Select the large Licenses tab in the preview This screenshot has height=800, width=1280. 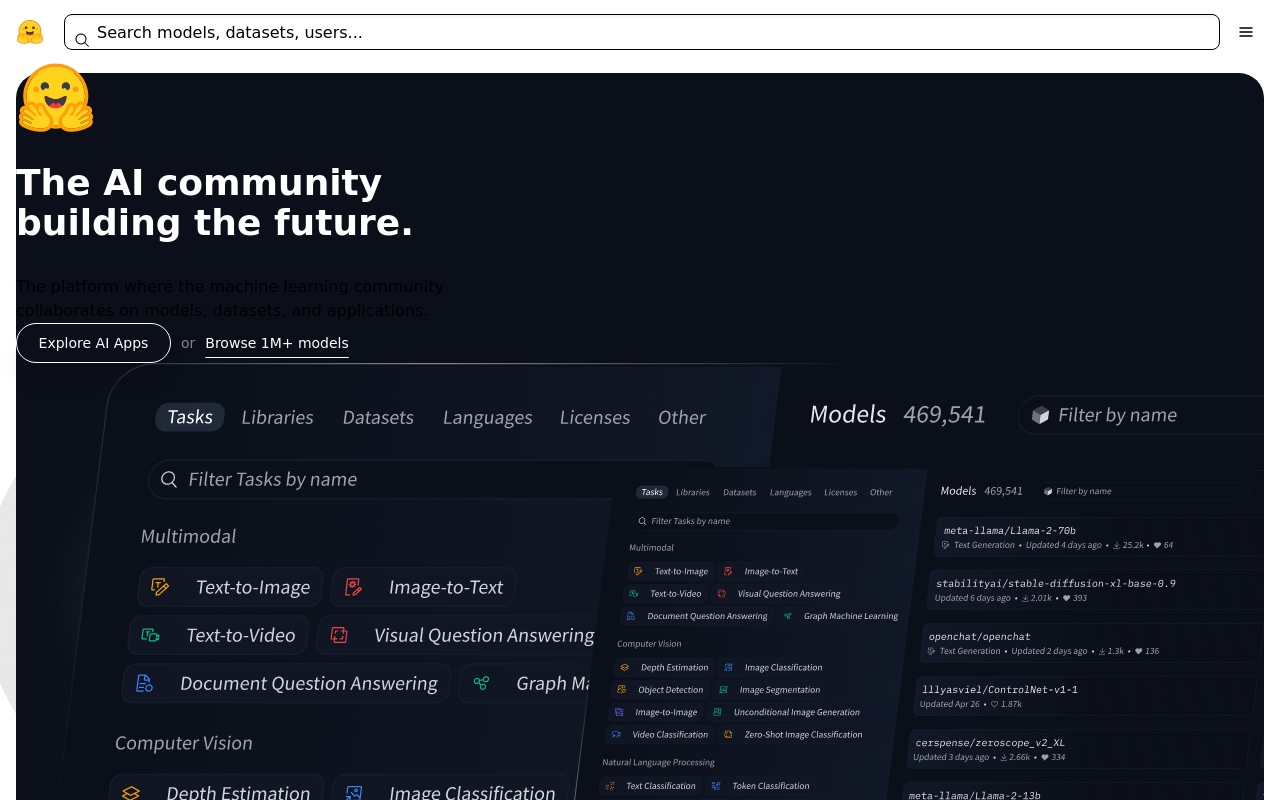595,417
